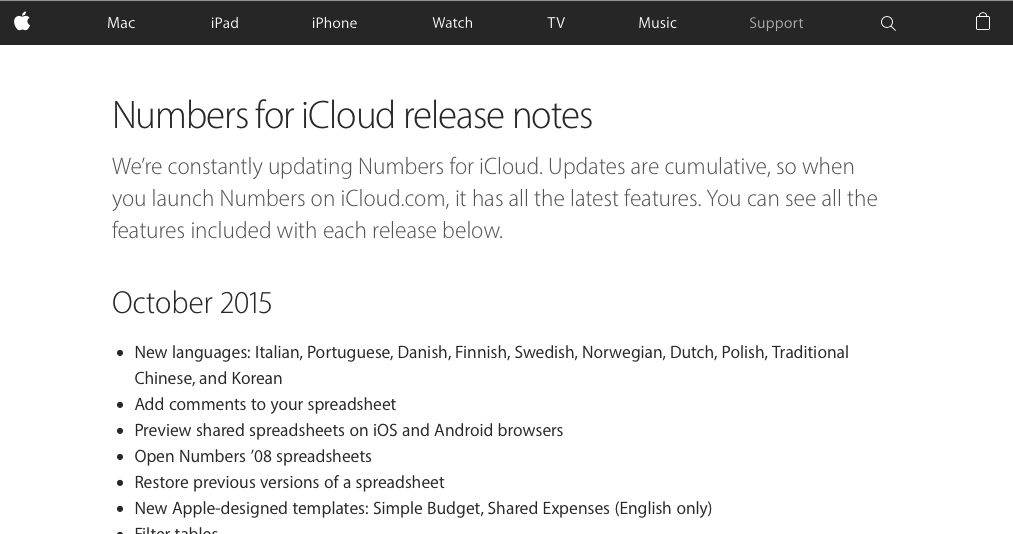Select the 'Add comments to your spreadsheet' line

[x=265, y=404]
